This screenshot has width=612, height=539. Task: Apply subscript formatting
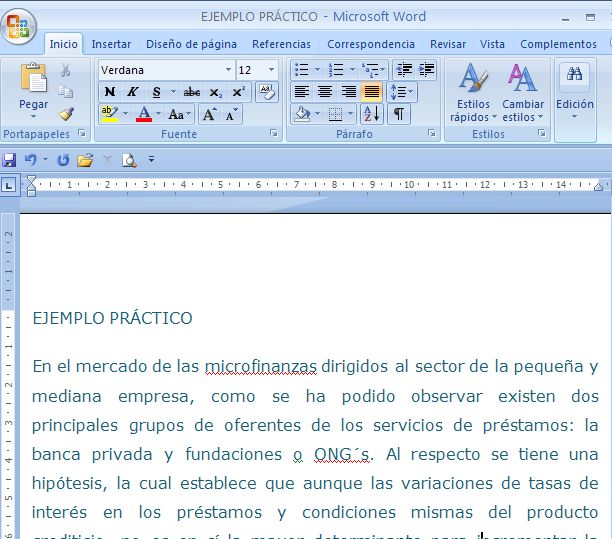coord(215,93)
